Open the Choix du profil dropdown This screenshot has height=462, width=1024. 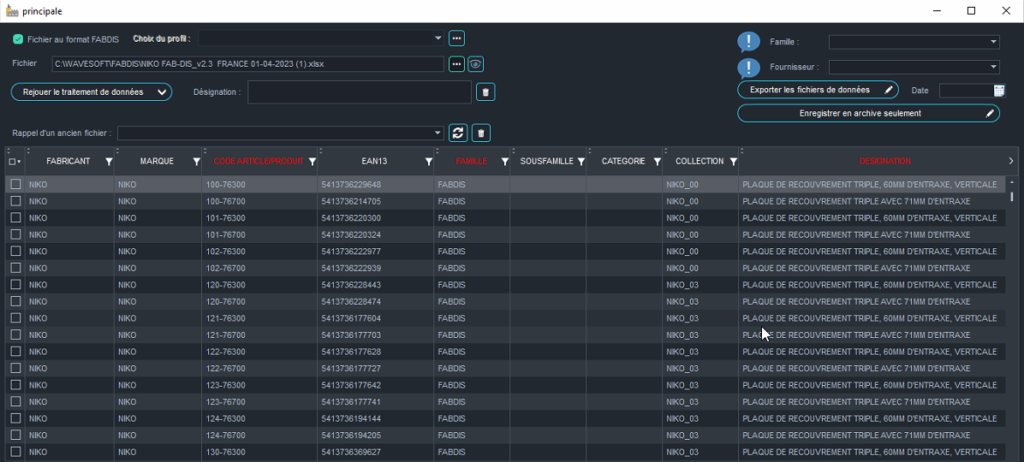[438, 39]
